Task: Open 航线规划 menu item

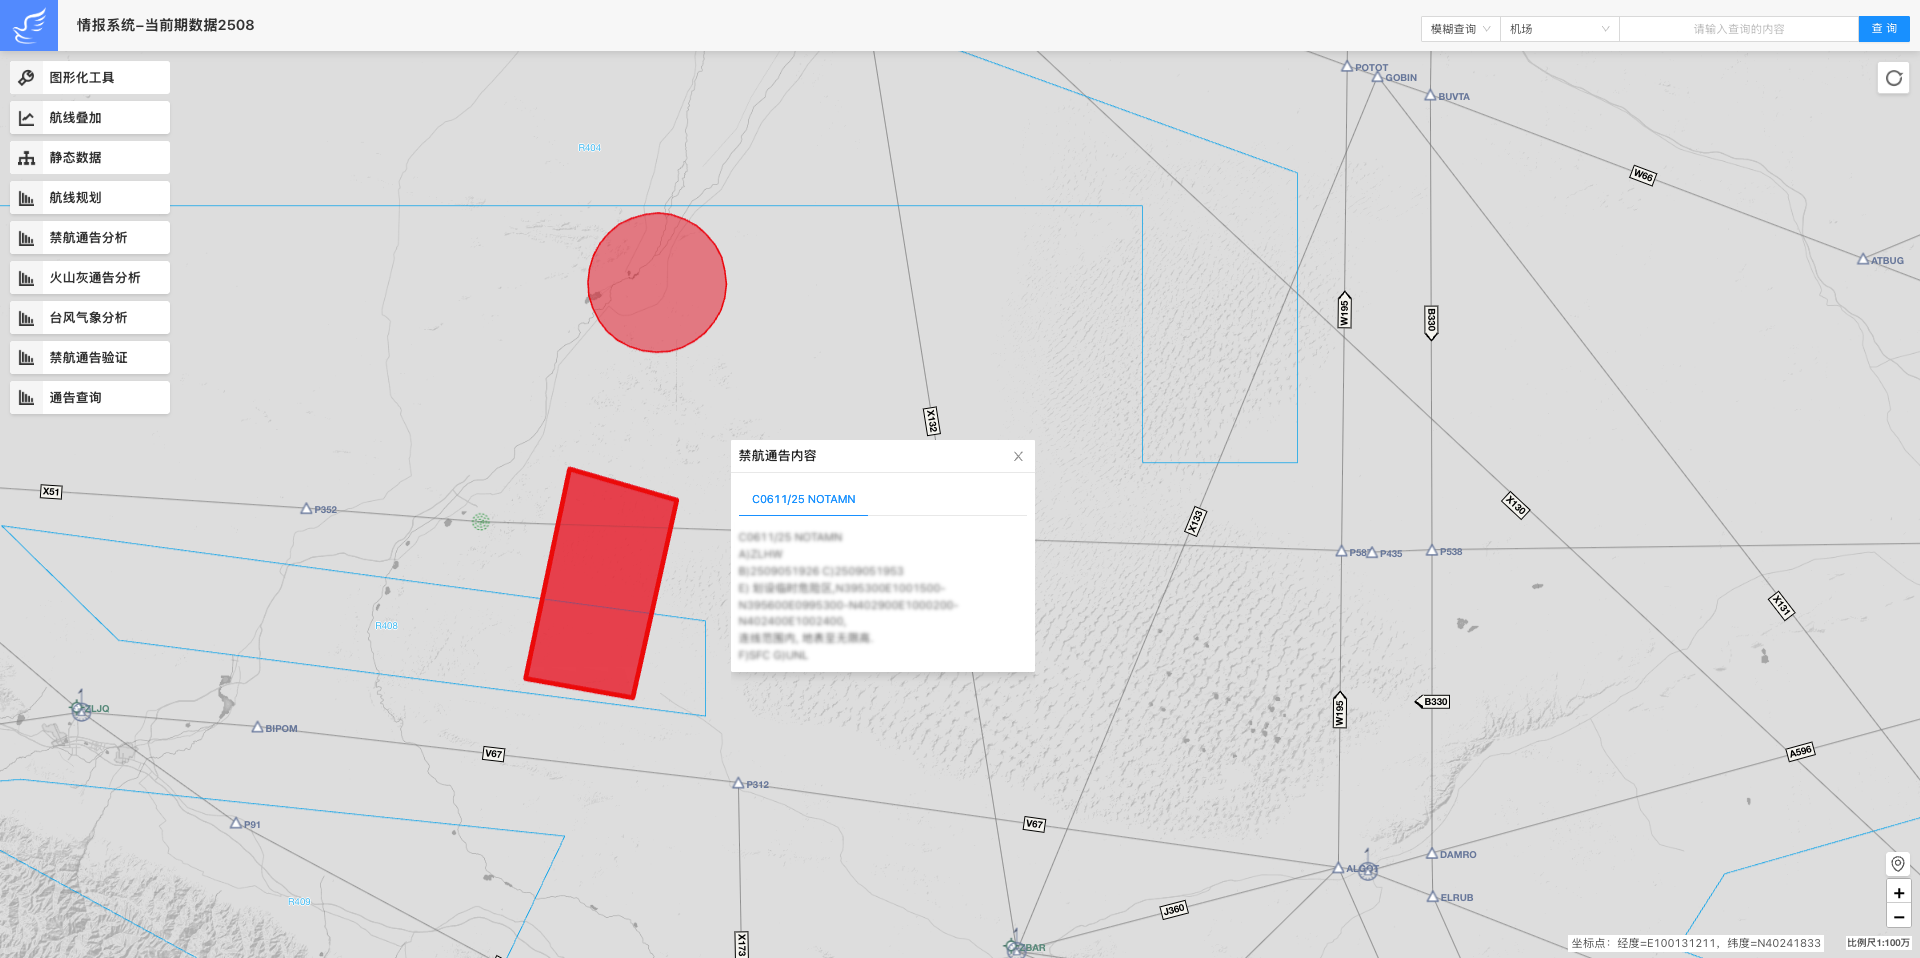Action: point(90,198)
